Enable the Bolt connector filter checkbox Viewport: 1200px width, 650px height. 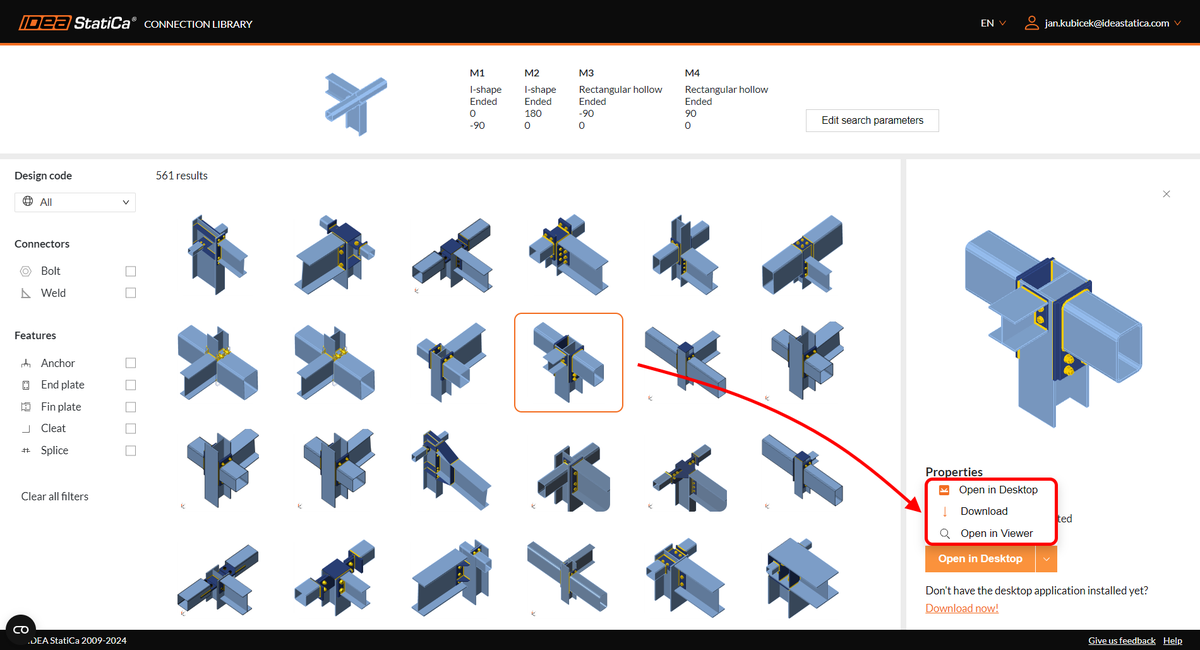tap(130, 270)
